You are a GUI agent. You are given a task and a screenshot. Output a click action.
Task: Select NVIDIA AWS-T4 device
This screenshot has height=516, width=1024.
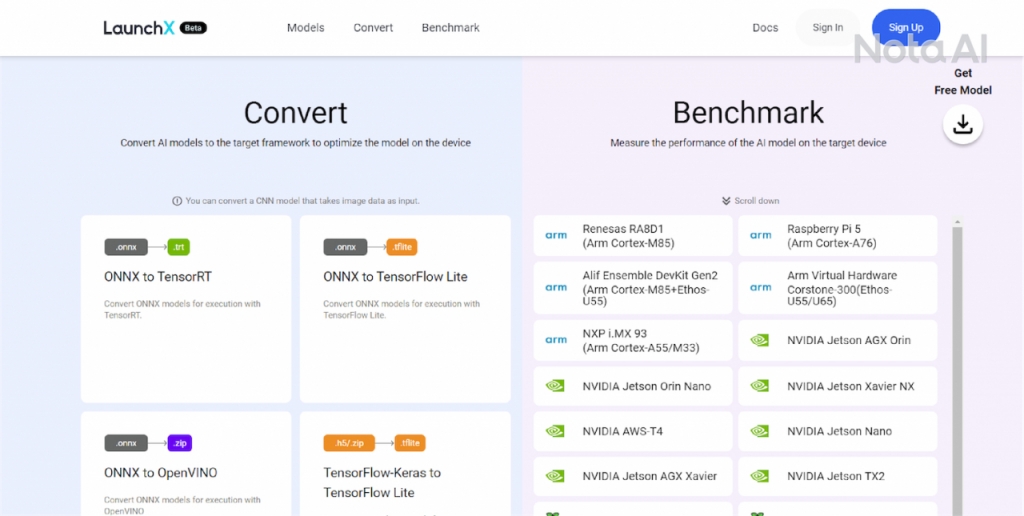click(633, 431)
